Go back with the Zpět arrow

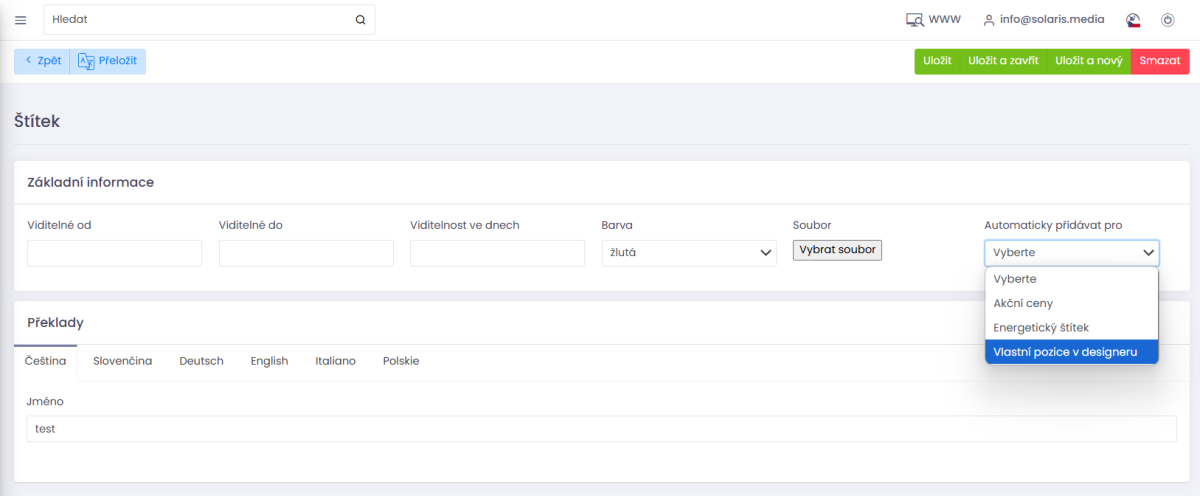[x=29, y=61]
